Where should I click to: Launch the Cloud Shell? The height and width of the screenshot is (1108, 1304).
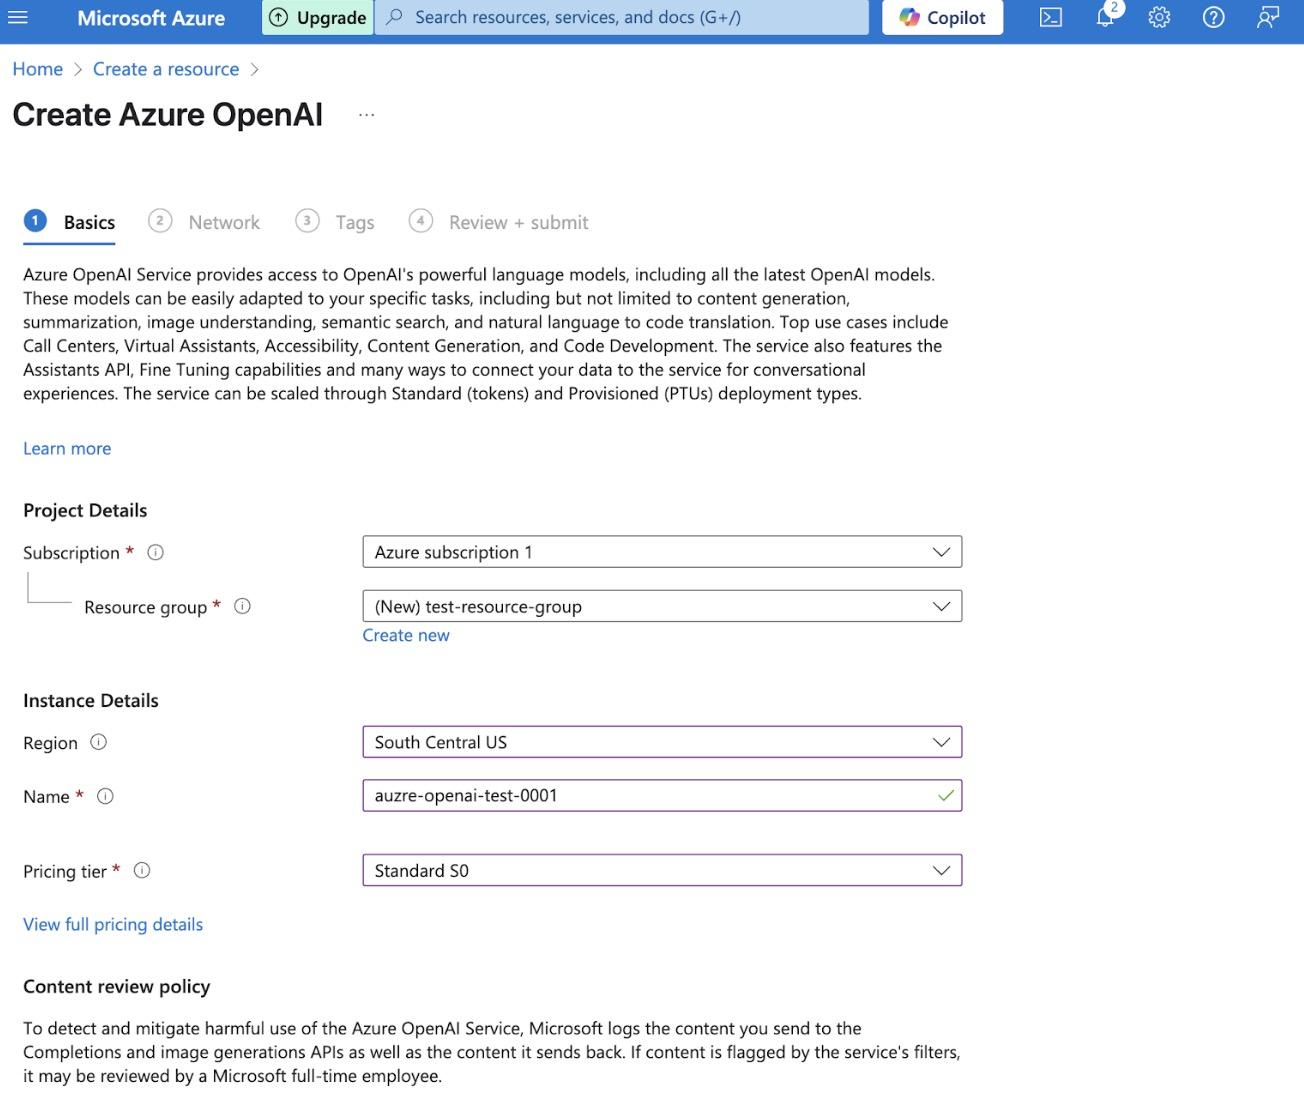tap(1050, 17)
